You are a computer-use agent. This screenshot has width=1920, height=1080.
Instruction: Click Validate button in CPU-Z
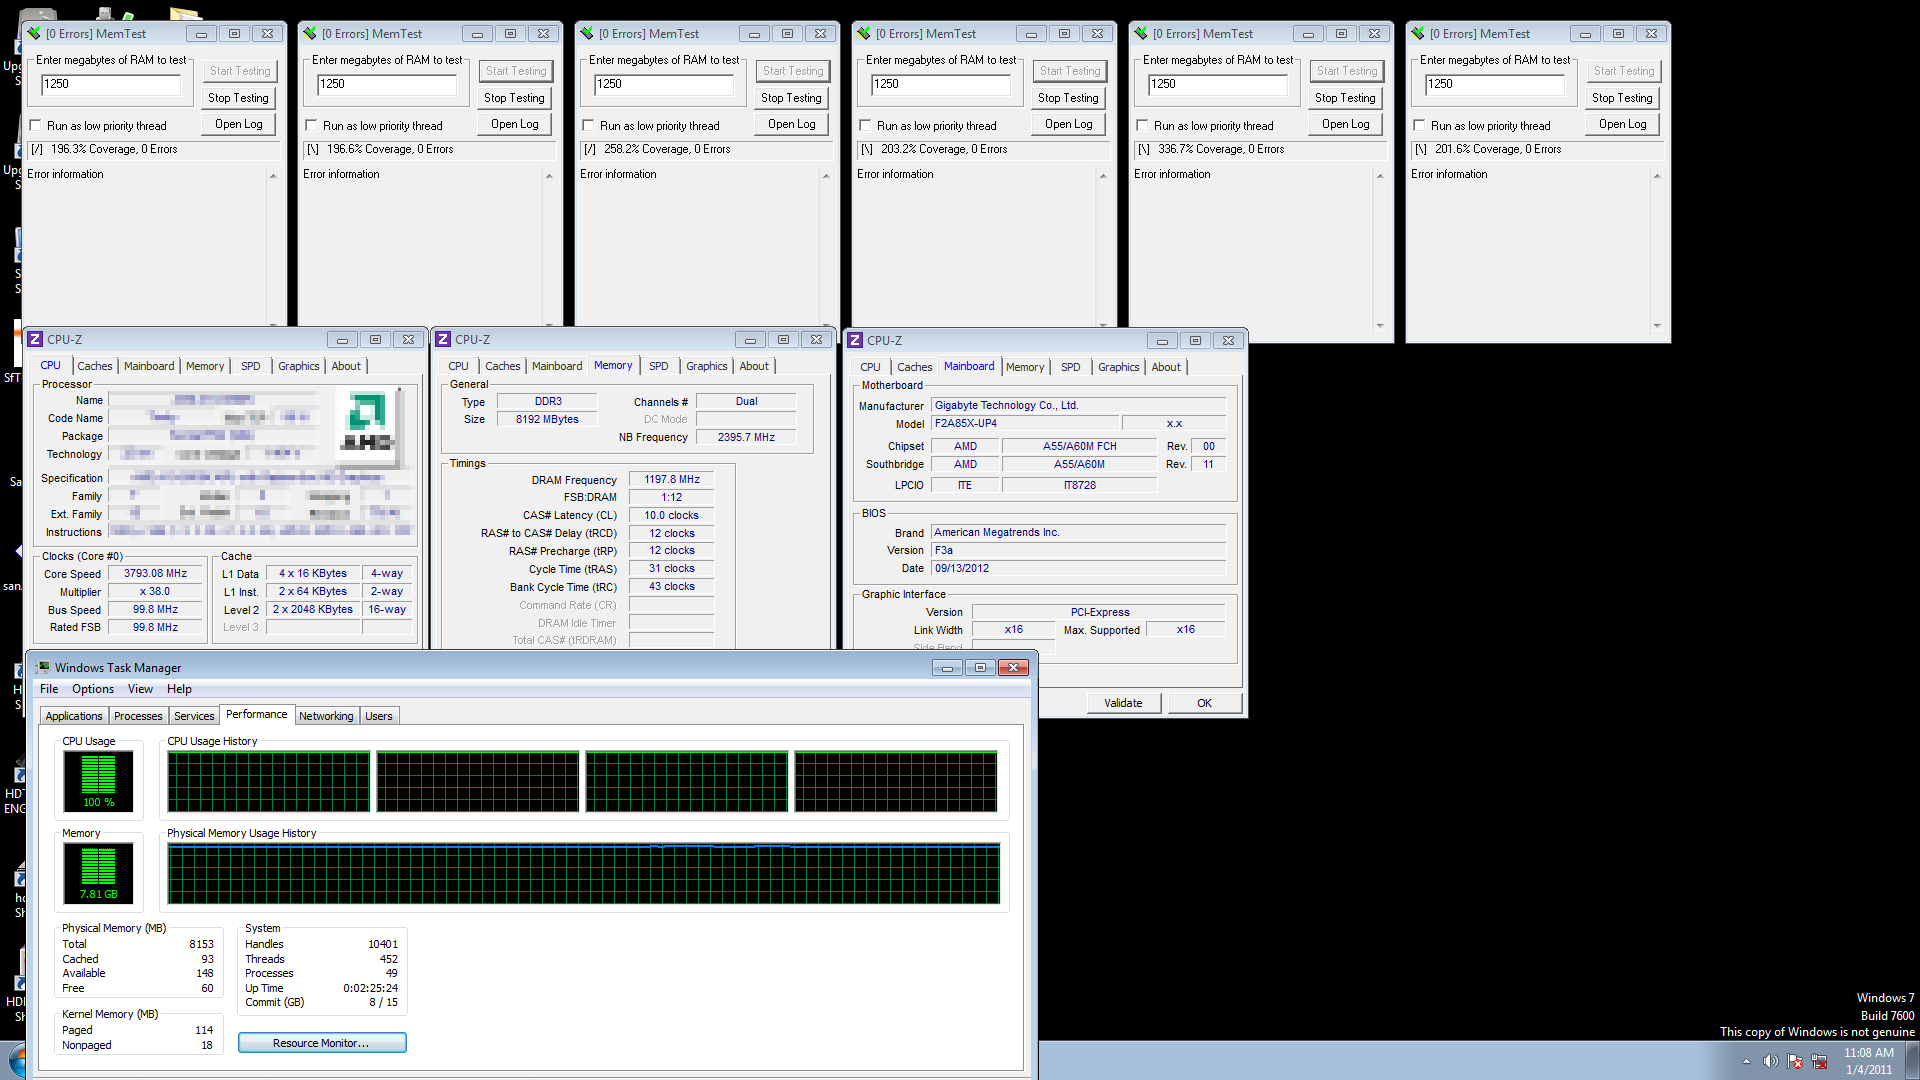pos(1123,703)
